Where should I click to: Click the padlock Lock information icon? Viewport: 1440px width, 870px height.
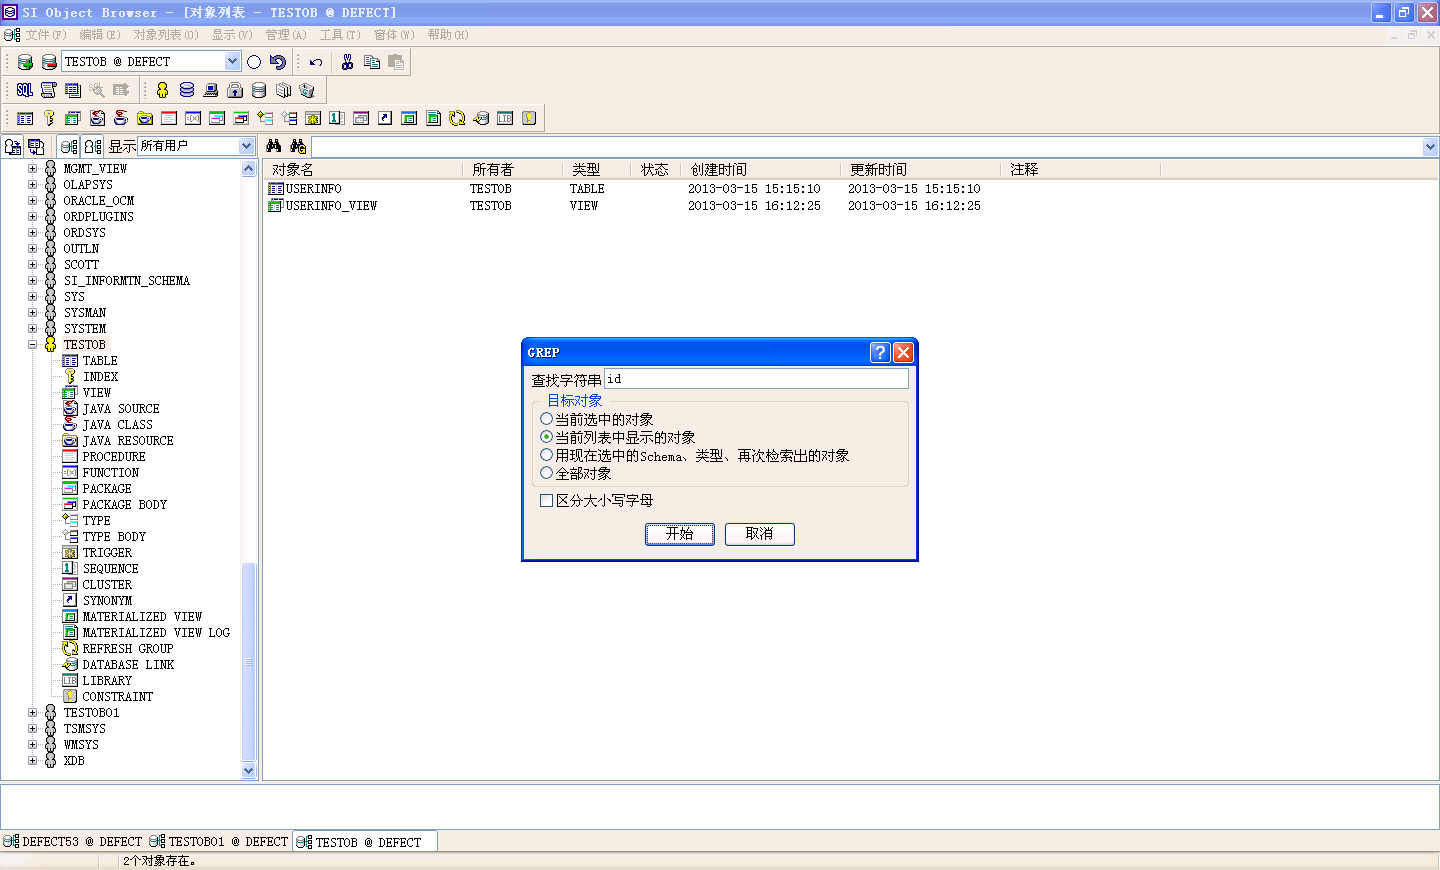pos(235,90)
